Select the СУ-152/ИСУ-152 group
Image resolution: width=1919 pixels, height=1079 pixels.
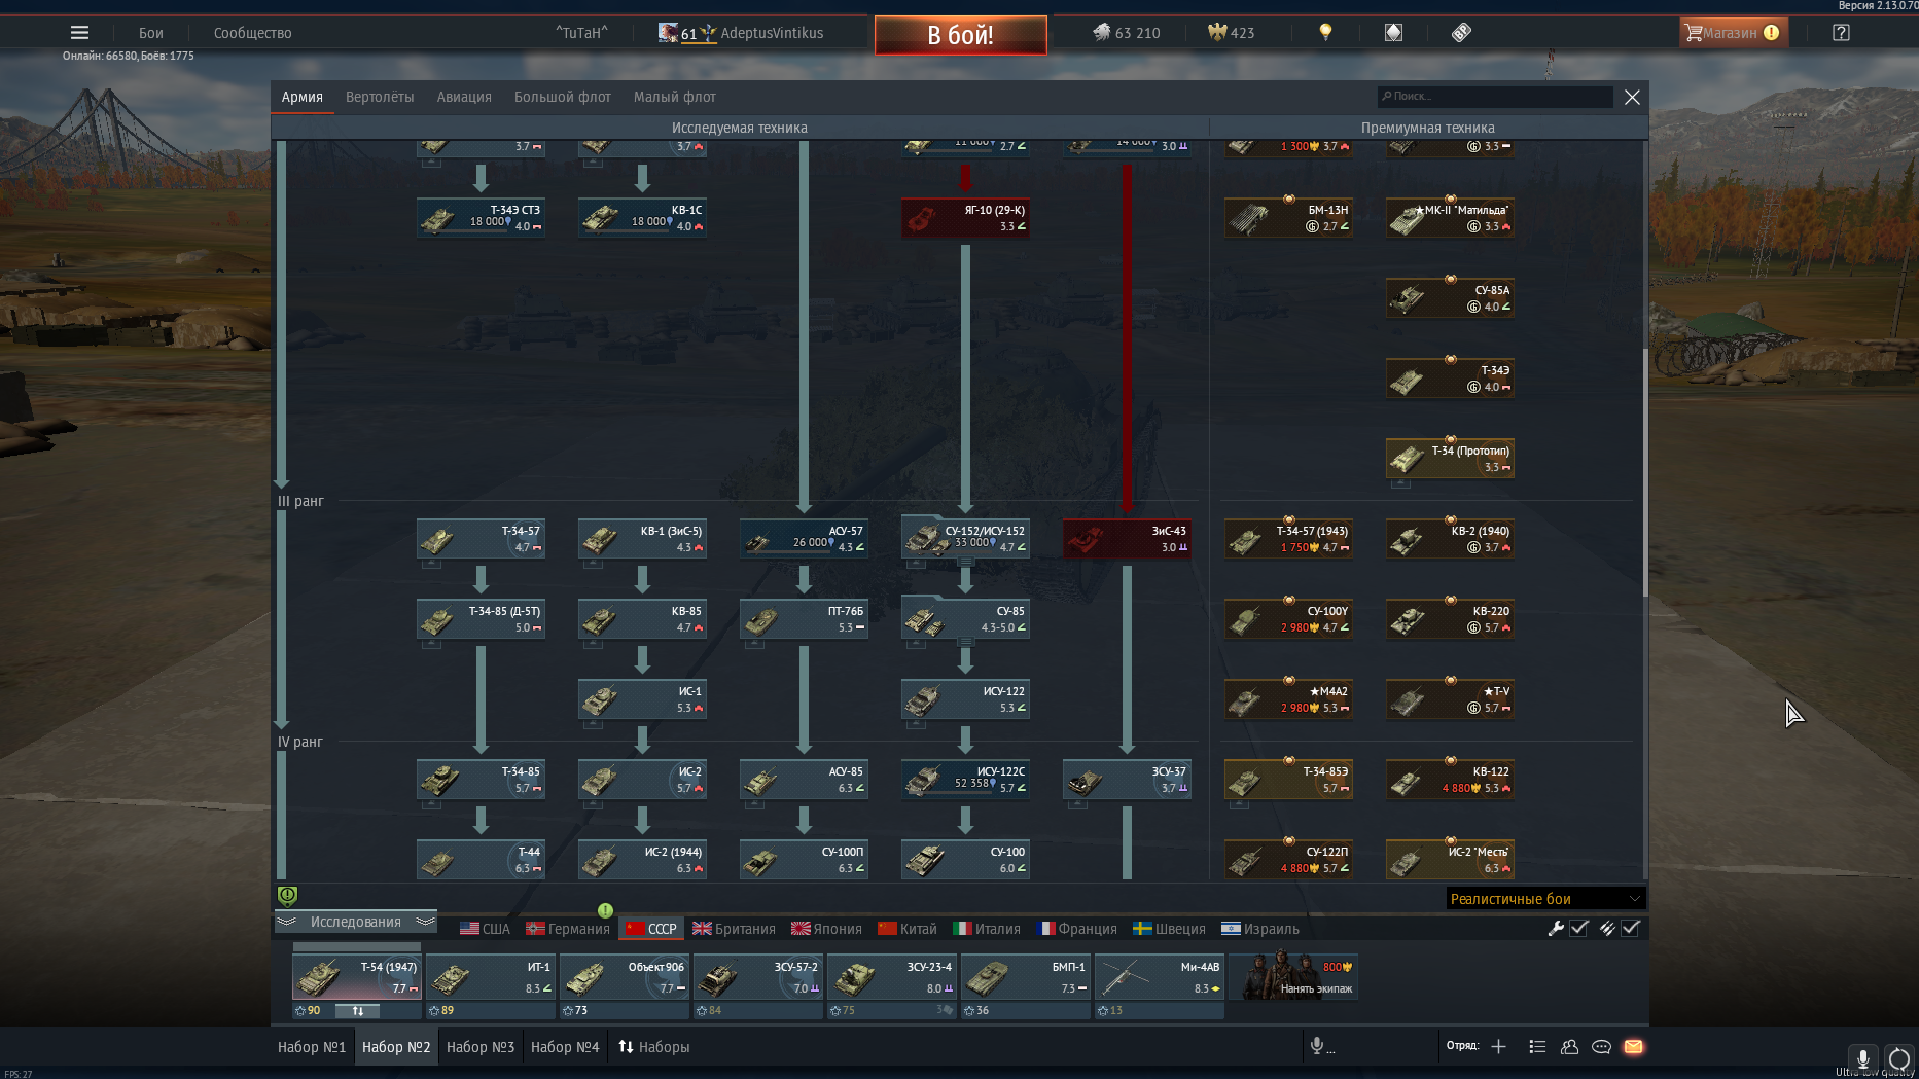[965, 539]
